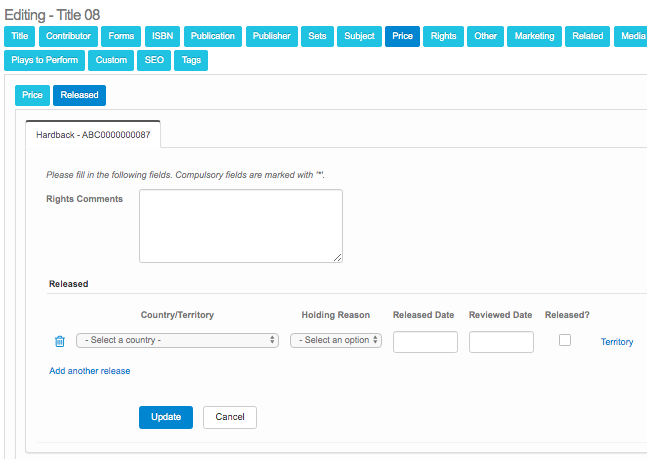Click into the Rights Comments text area
647x459 pixels.
click(240, 226)
